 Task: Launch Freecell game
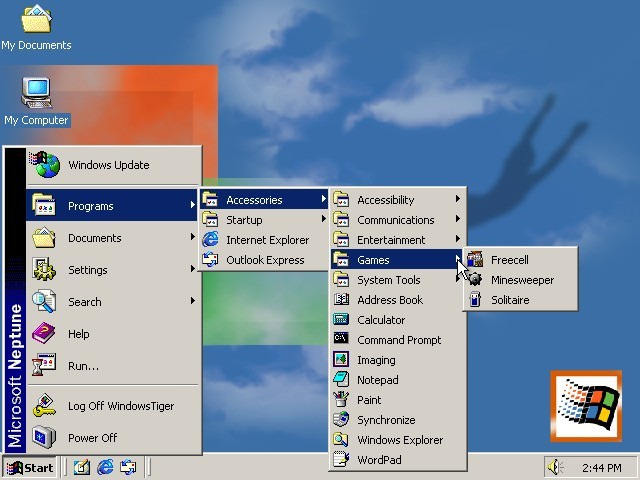(520, 260)
